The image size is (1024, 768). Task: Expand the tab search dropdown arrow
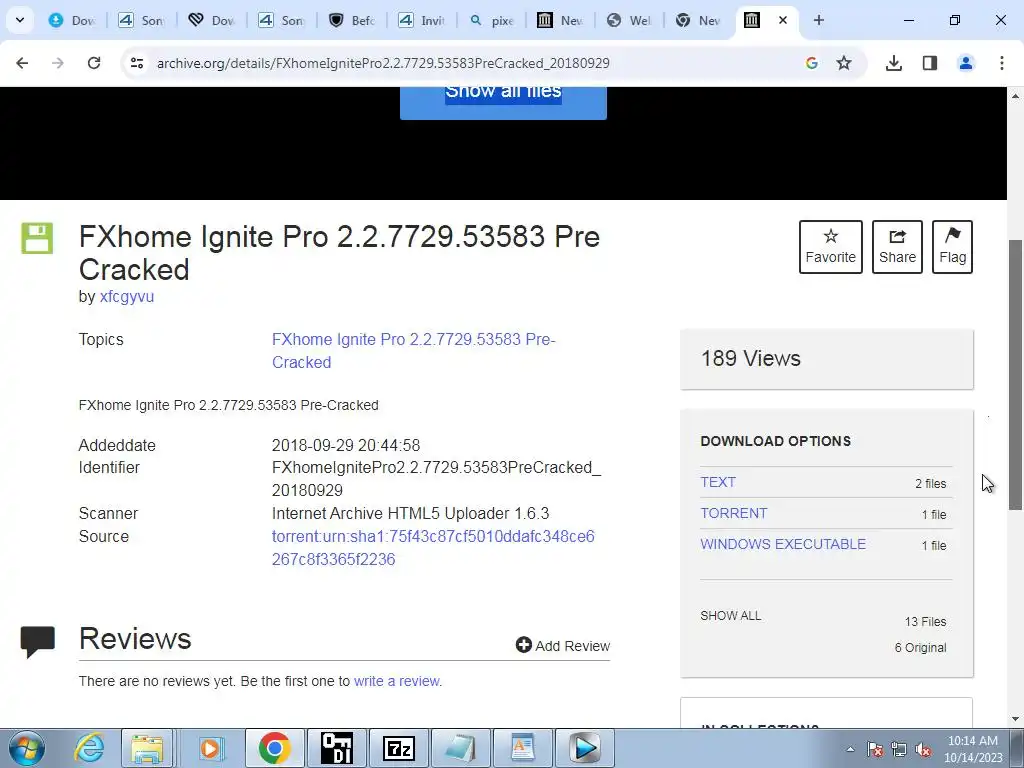[20, 20]
